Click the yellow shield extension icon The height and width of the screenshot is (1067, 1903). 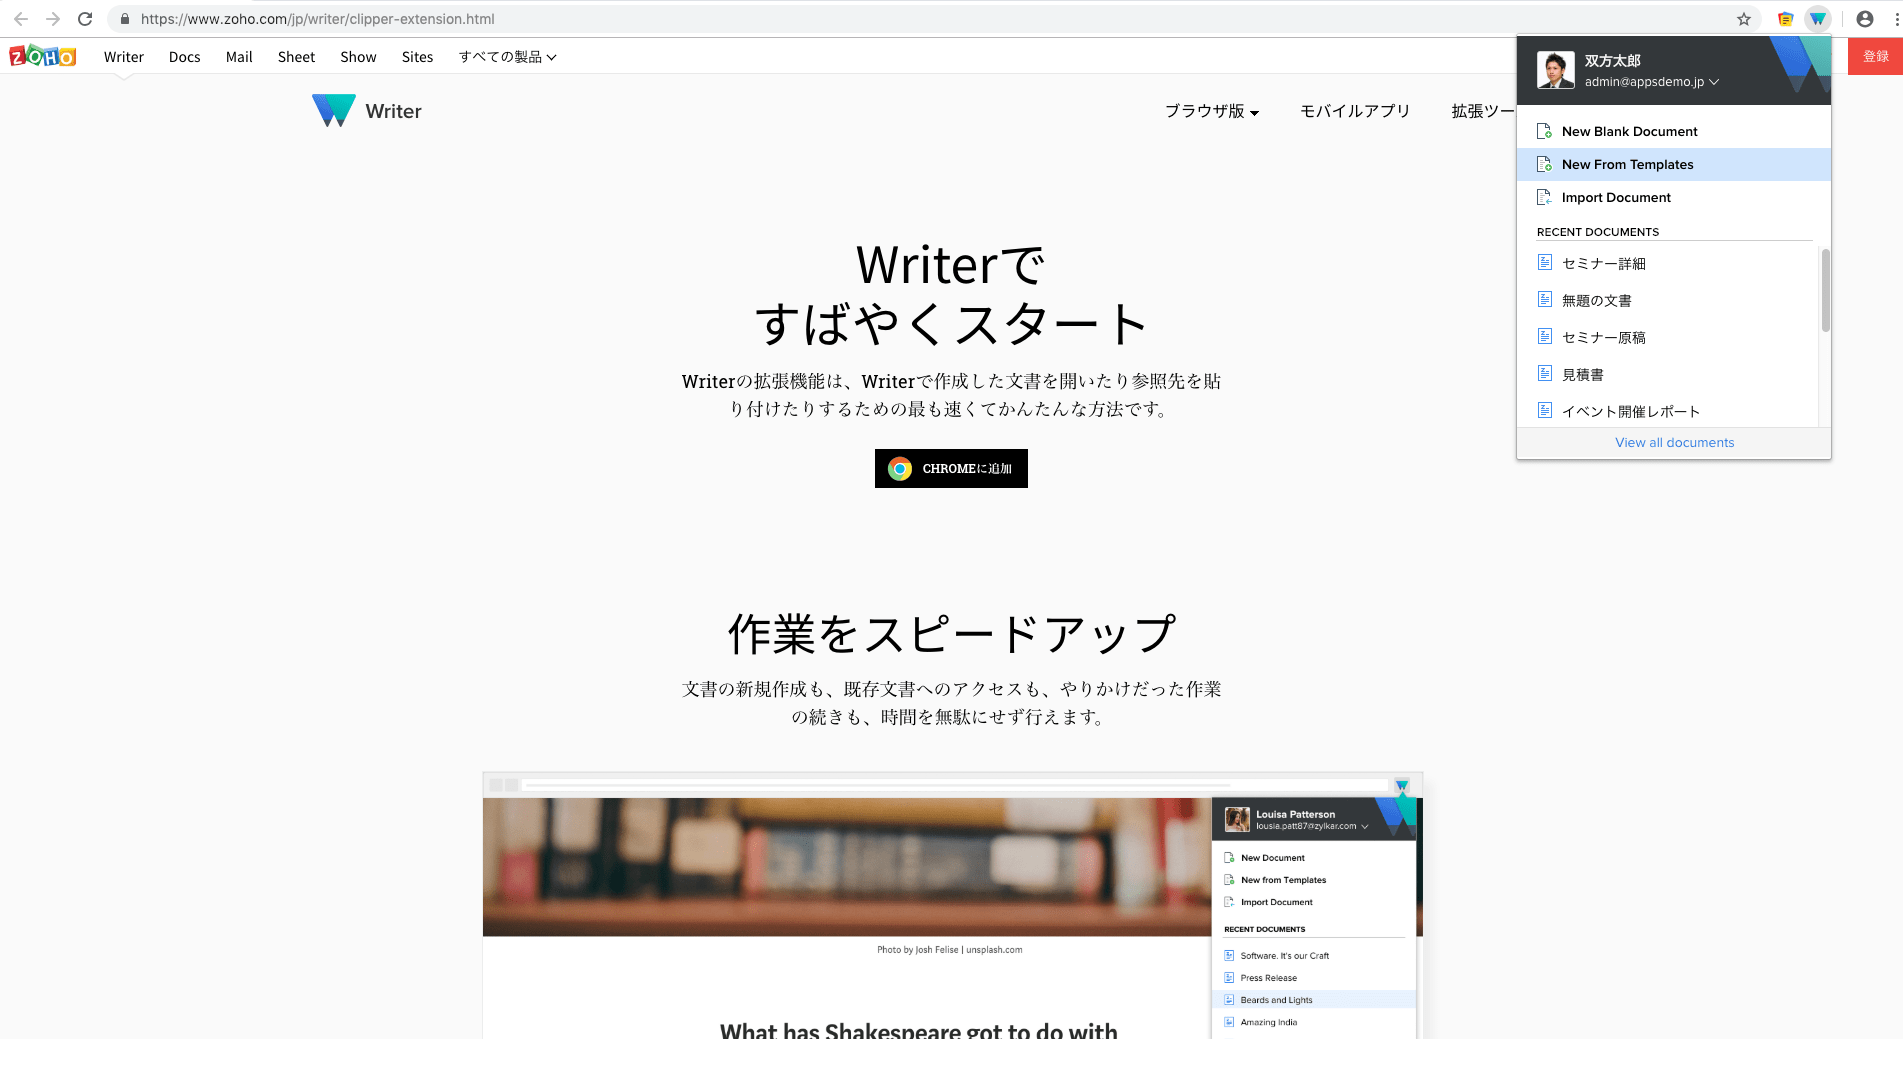pos(1785,19)
